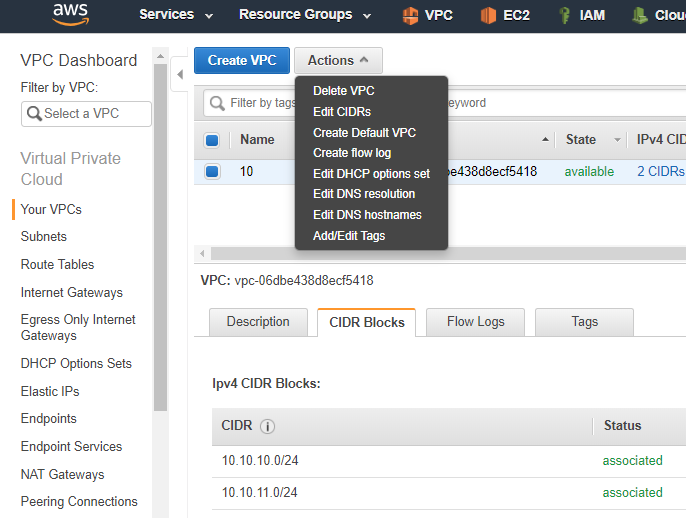Viewport: 686px width, 518px height.
Task: Open the EC2 shortcut icon in top bar
Action: coord(488,15)
